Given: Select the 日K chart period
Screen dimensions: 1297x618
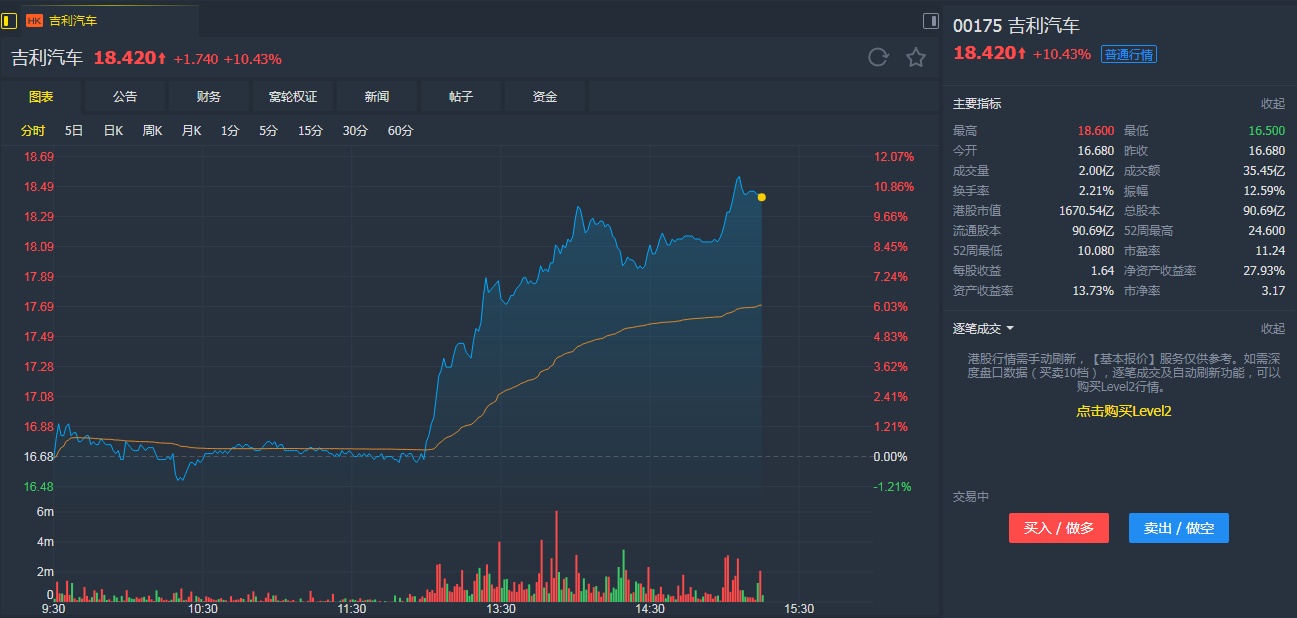Looking at the screenshot, I should (113, 131).
